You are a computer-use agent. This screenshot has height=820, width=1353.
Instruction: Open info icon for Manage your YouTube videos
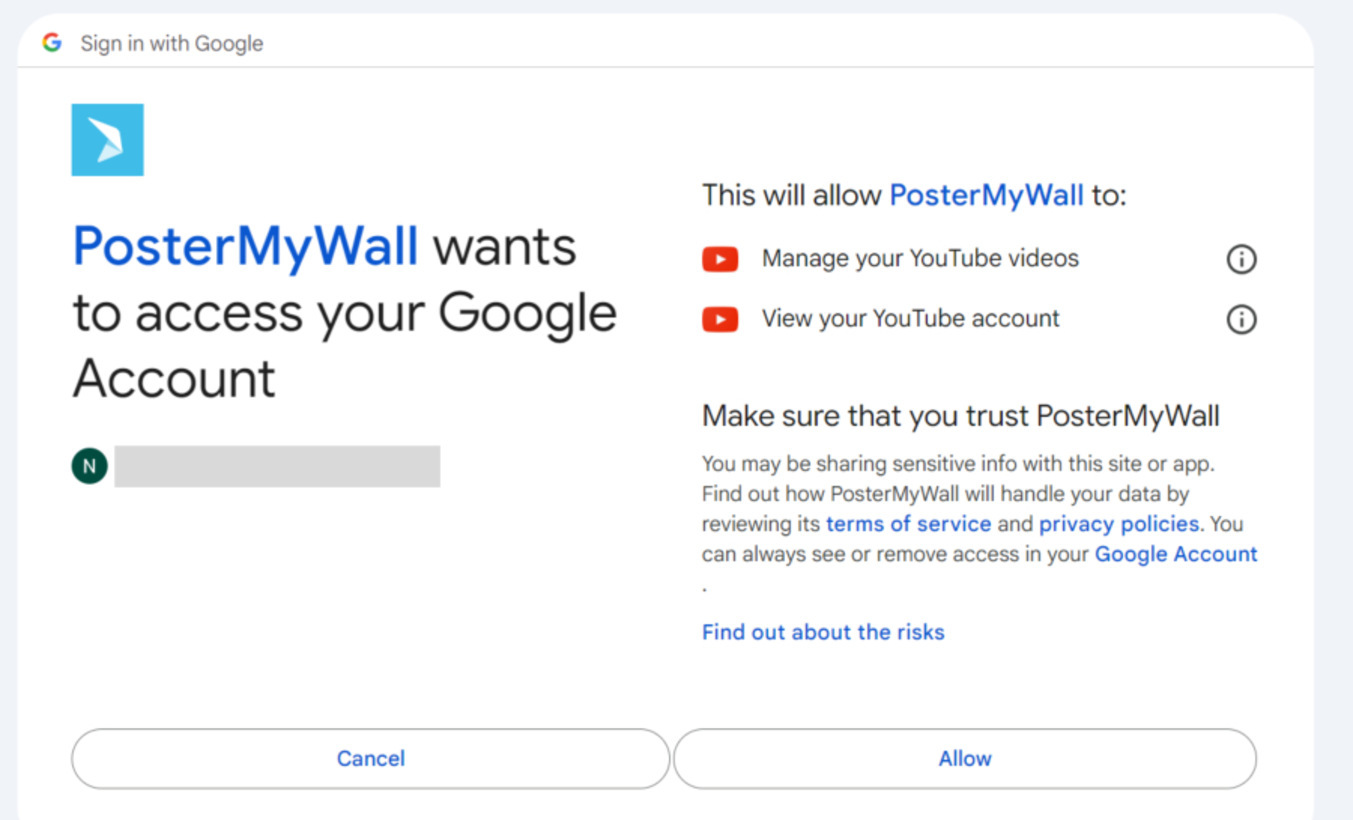(x=1241, y=260)
